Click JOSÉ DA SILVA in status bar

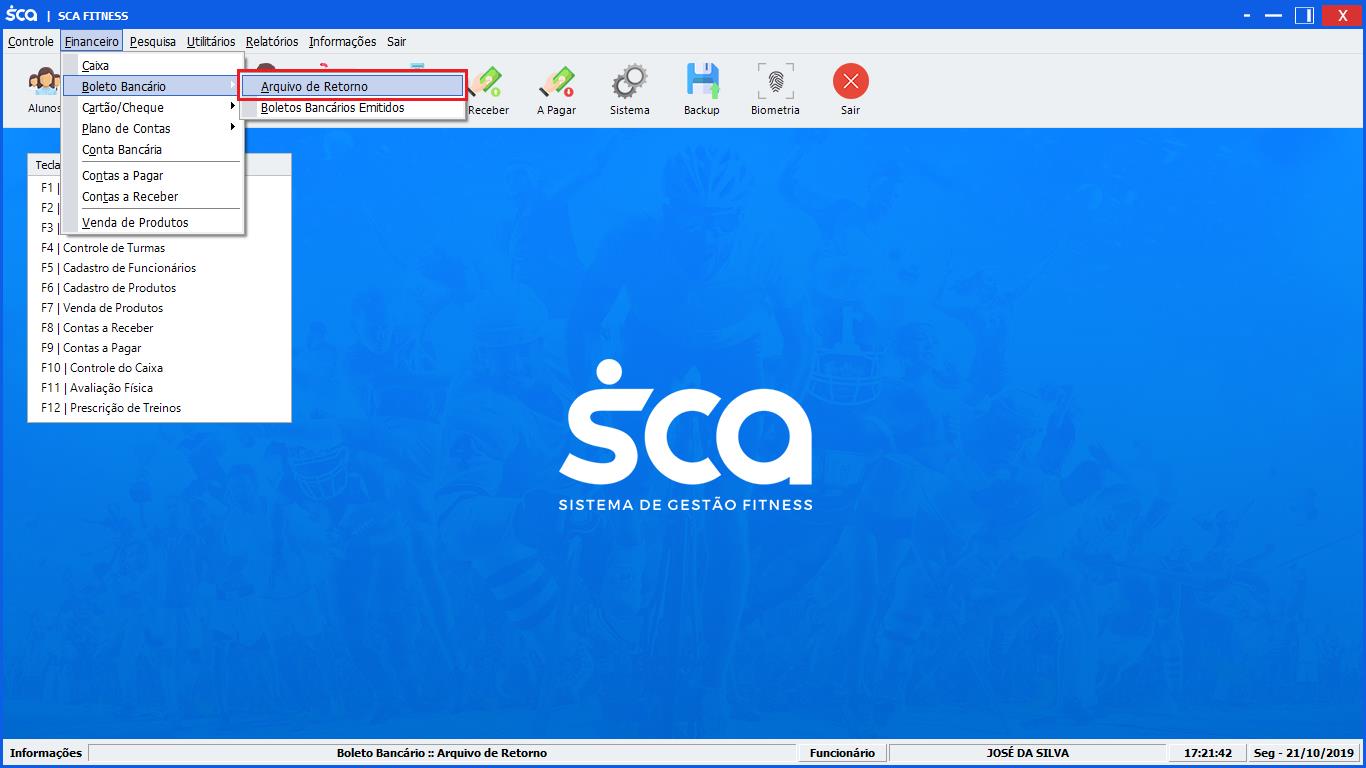(1028, 753)
